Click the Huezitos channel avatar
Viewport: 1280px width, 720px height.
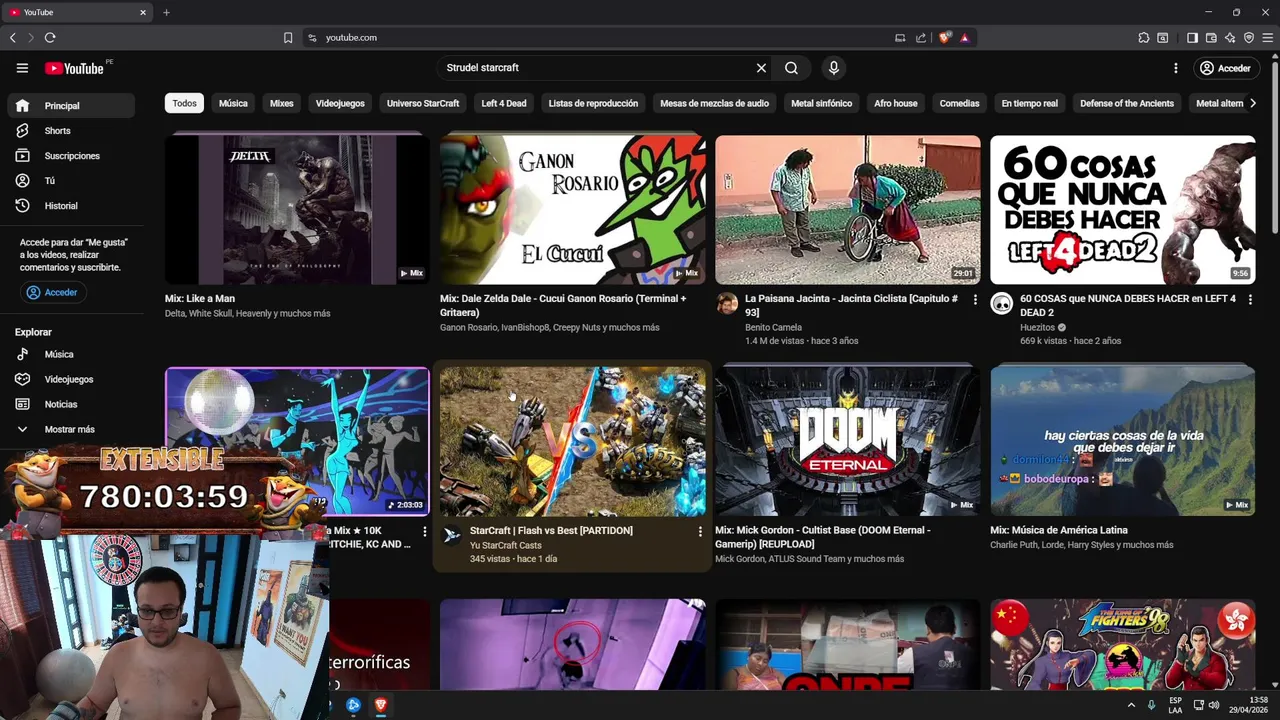tap(1002, 304)
